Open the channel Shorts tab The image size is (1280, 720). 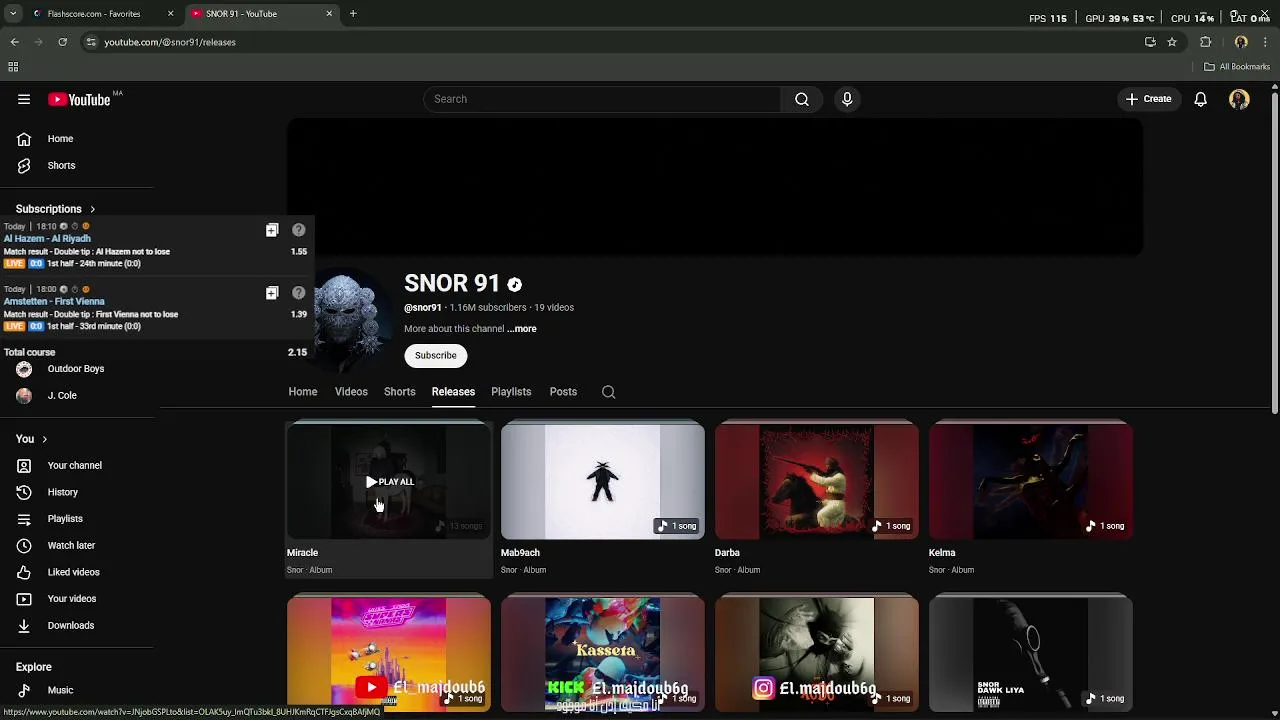pyautogui.click(x=399, y=392)
